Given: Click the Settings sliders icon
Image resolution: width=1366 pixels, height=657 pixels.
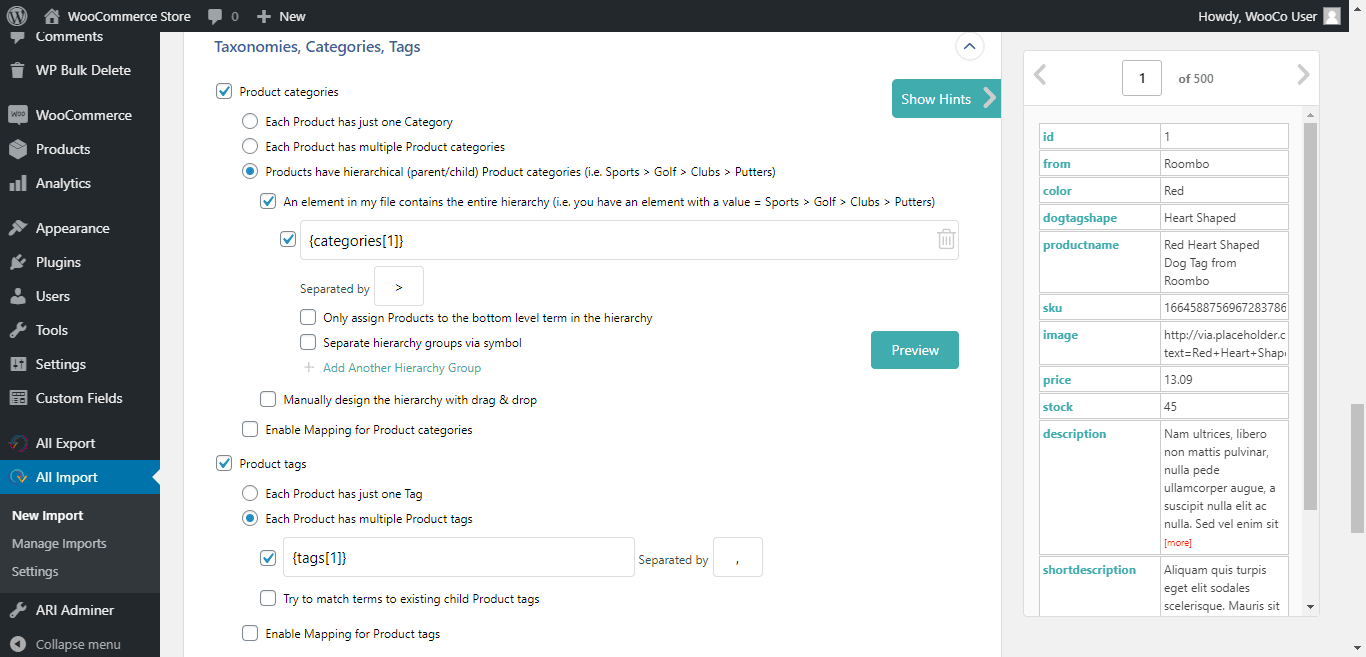Looking at the screenshot, I should [18, 364].
